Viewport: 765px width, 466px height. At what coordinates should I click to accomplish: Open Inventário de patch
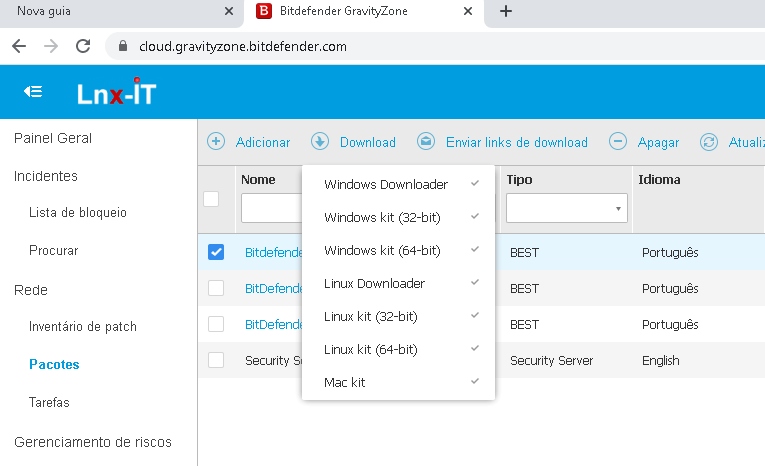(83, 326)
